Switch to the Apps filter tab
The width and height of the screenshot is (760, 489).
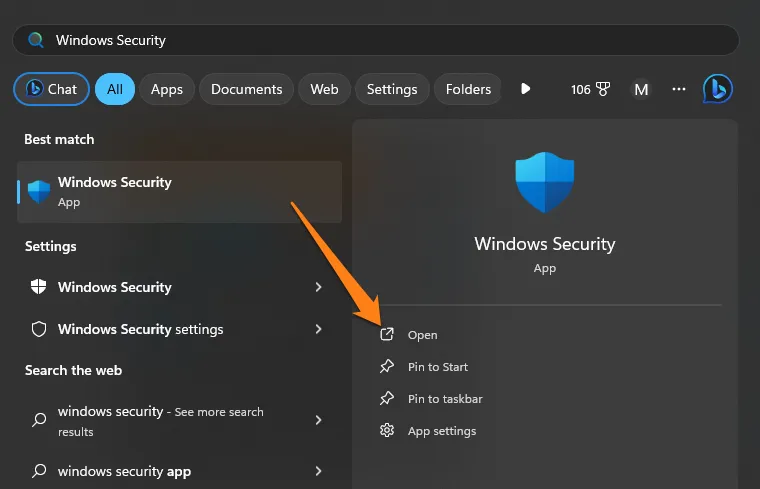(167, 89)
